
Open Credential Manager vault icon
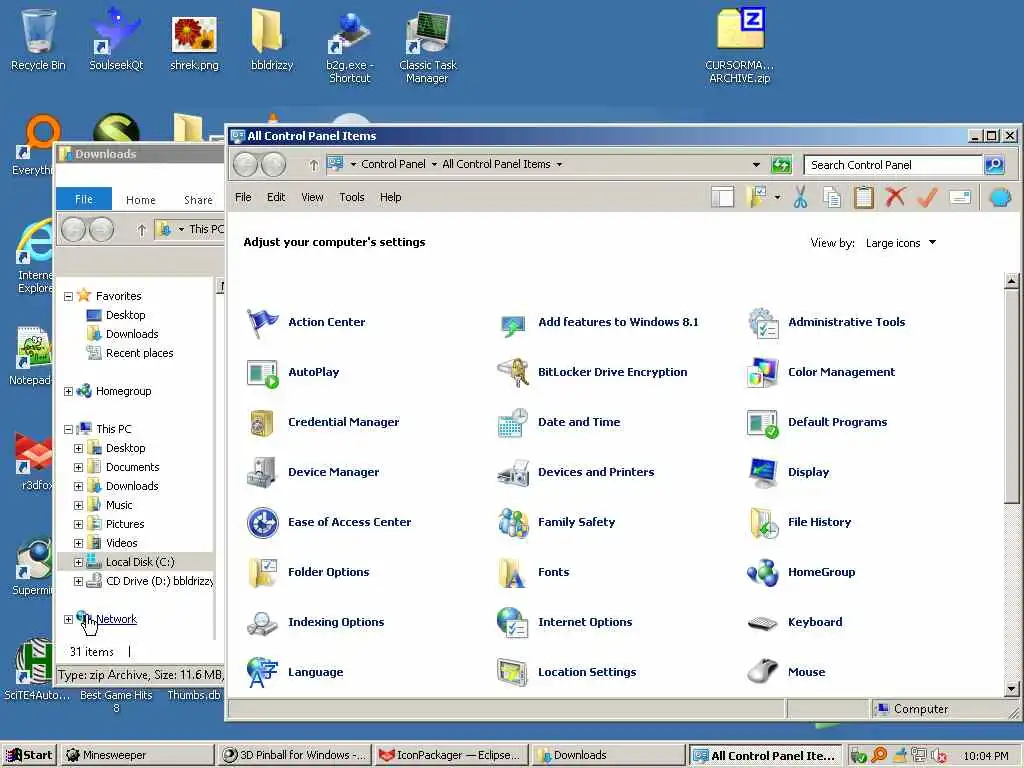263,423
